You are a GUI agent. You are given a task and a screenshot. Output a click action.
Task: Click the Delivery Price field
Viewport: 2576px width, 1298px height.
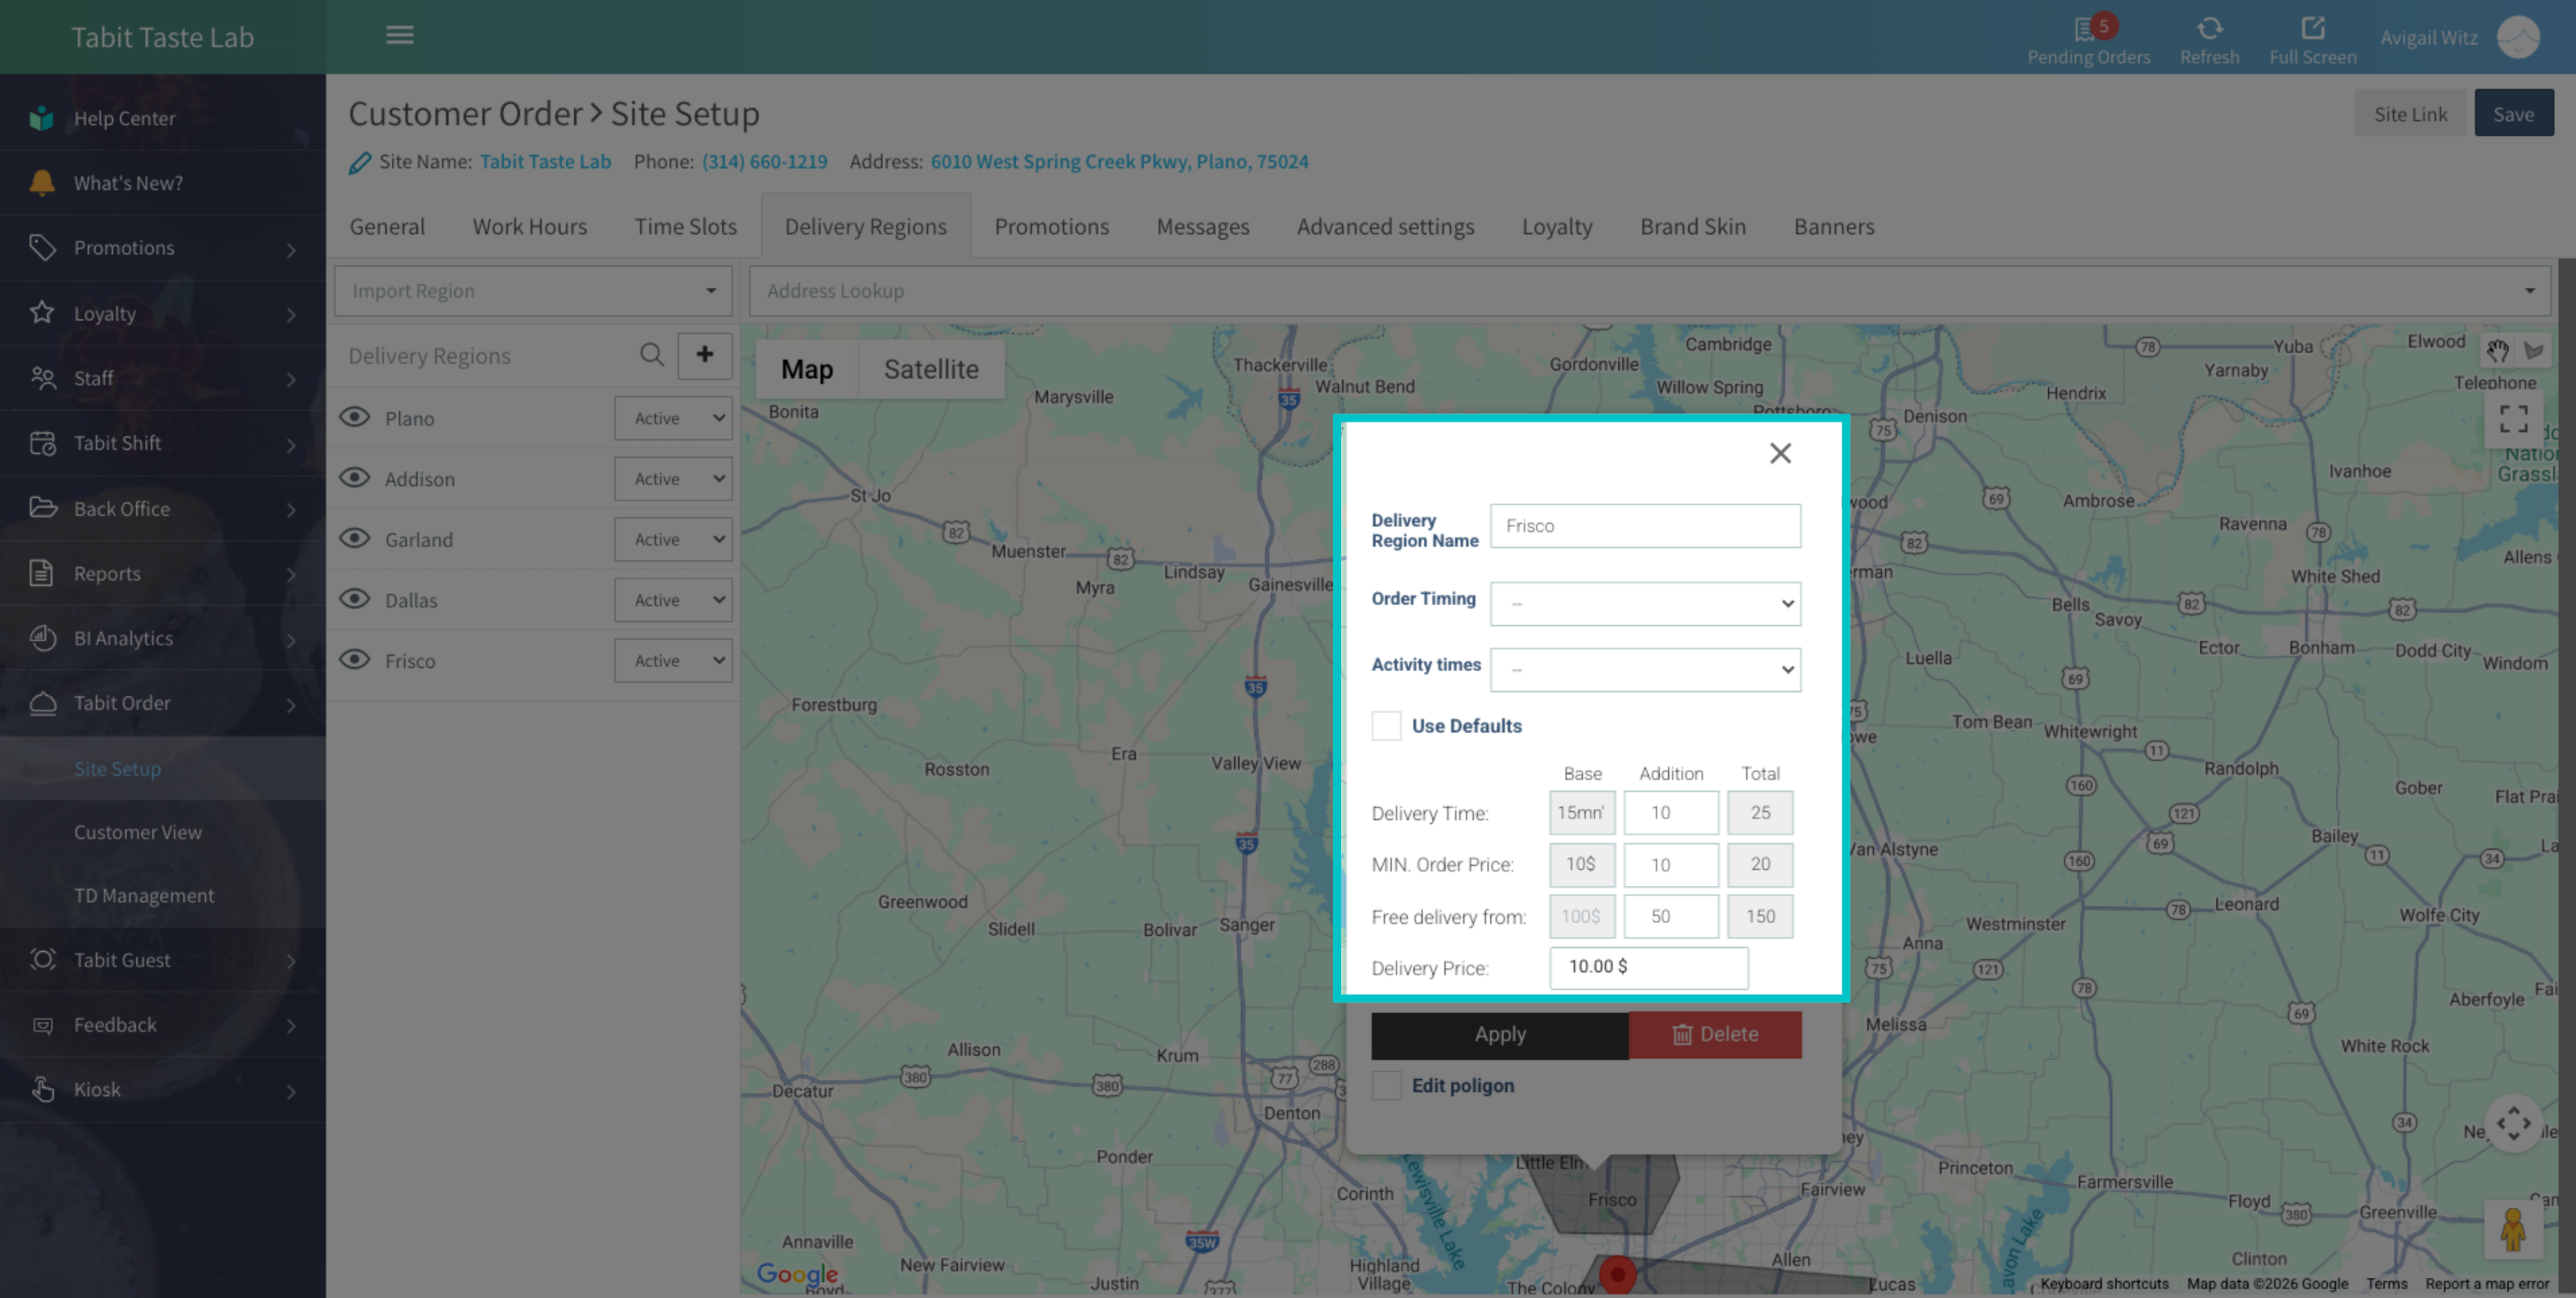1648,967
